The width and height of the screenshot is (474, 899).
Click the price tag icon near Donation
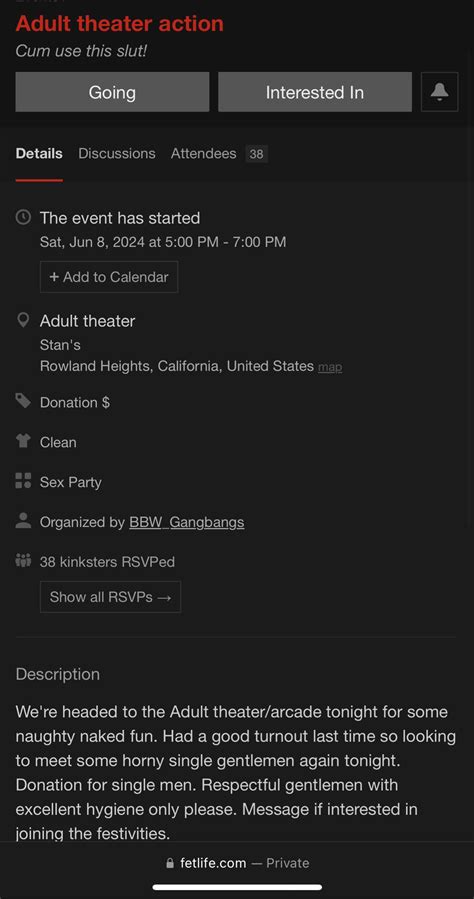pyautogui.click(x=23, y=401)
